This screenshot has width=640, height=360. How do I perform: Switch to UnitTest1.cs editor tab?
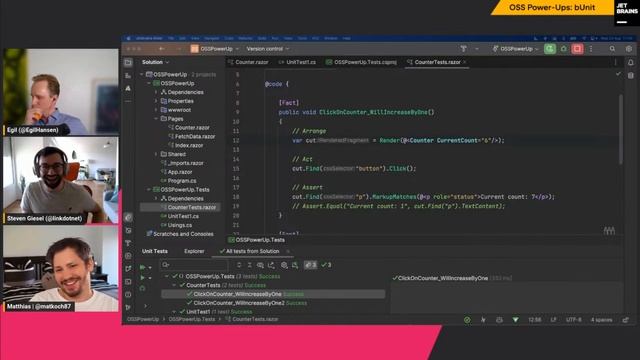[298, 62]
